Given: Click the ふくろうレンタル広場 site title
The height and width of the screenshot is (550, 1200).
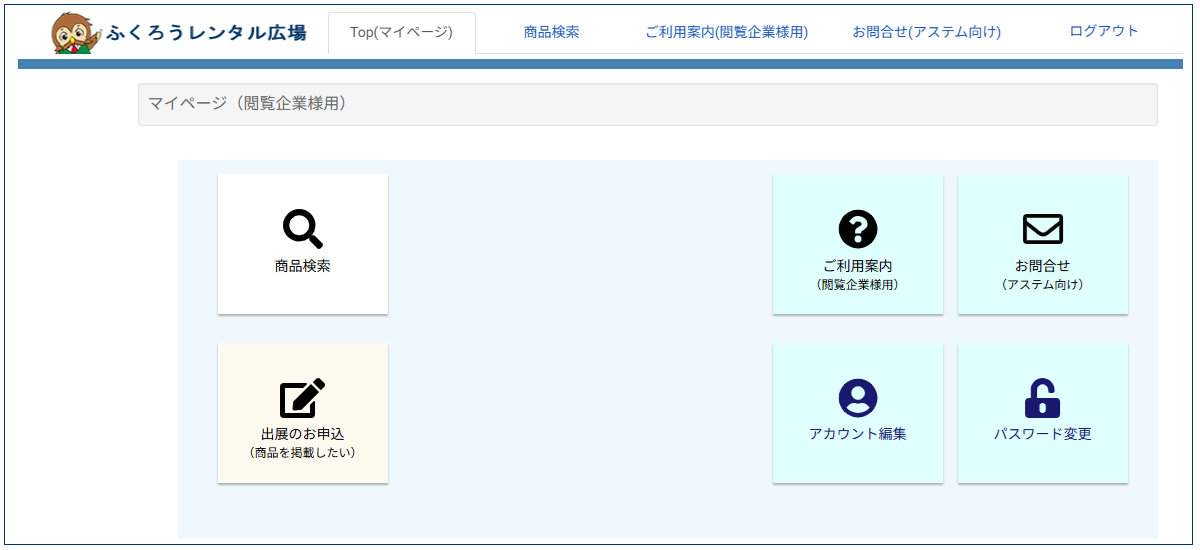Looking at the screenshot, I should (206, 33).
